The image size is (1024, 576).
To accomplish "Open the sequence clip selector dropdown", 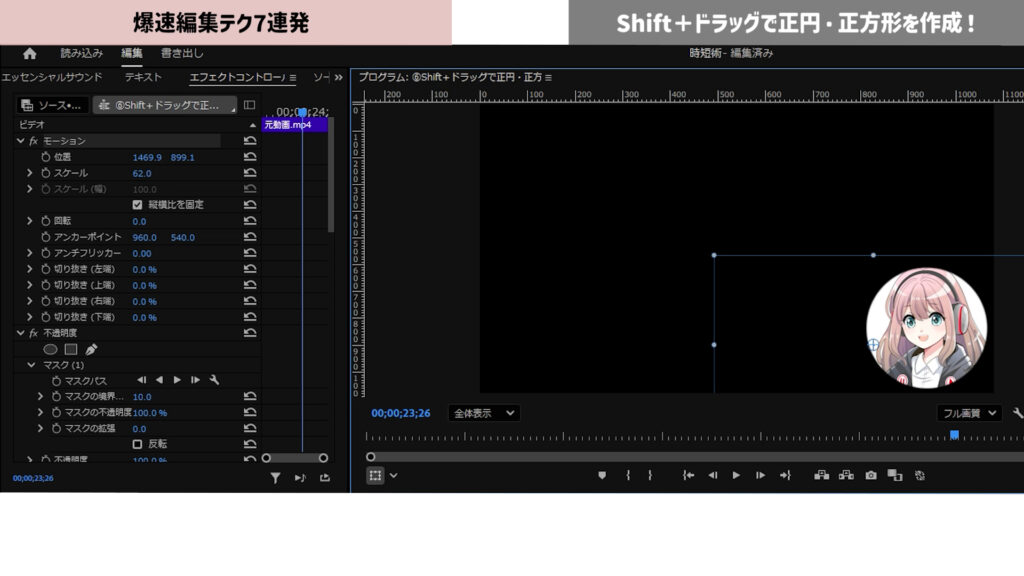I will coord(165,105).
